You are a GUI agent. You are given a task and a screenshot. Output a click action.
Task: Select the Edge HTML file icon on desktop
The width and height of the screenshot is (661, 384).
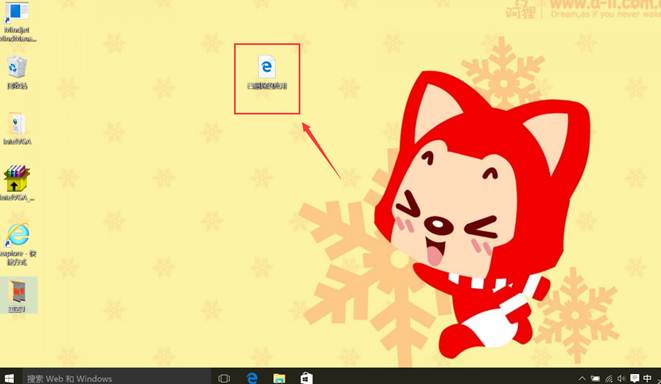[x=266, y=67]
